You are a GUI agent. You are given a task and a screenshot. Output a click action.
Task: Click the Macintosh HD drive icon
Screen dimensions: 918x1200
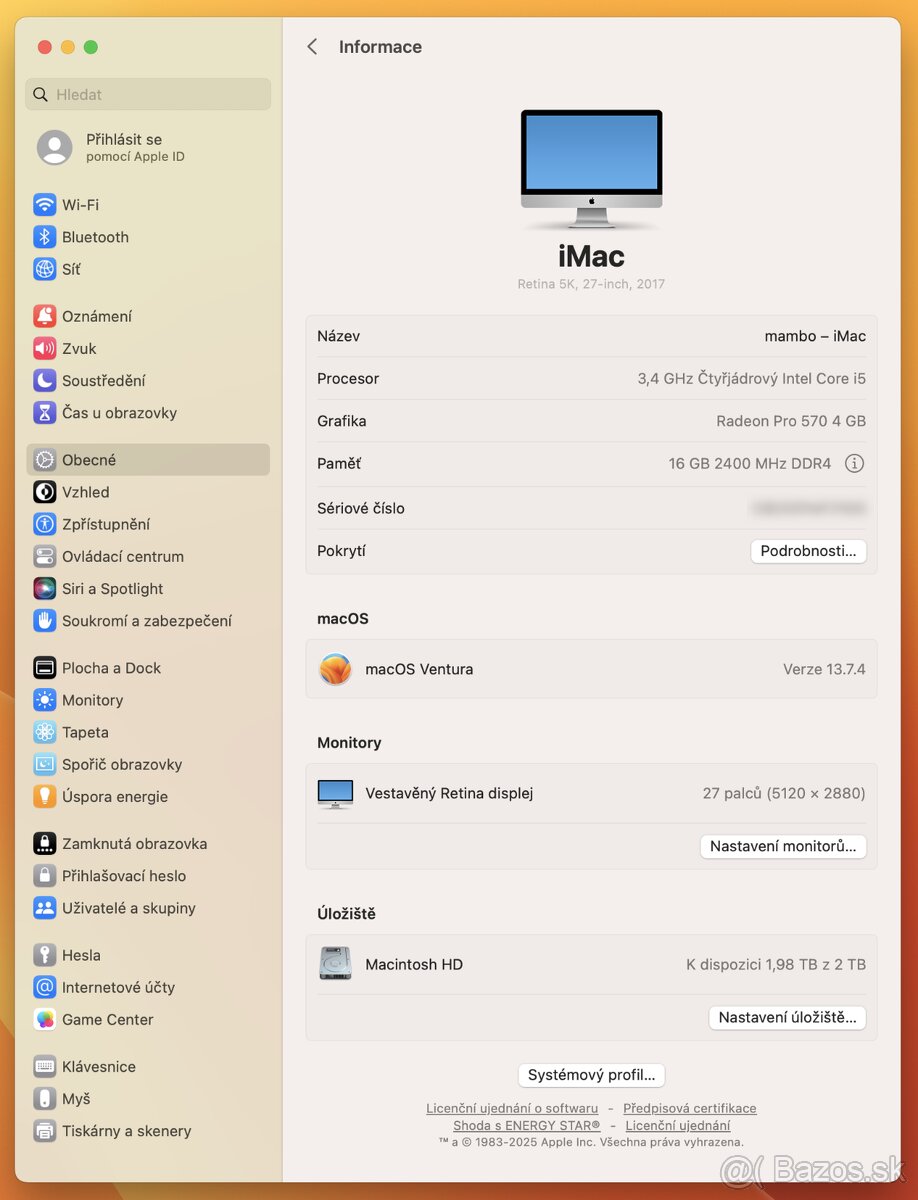click(x=335, y=963)
